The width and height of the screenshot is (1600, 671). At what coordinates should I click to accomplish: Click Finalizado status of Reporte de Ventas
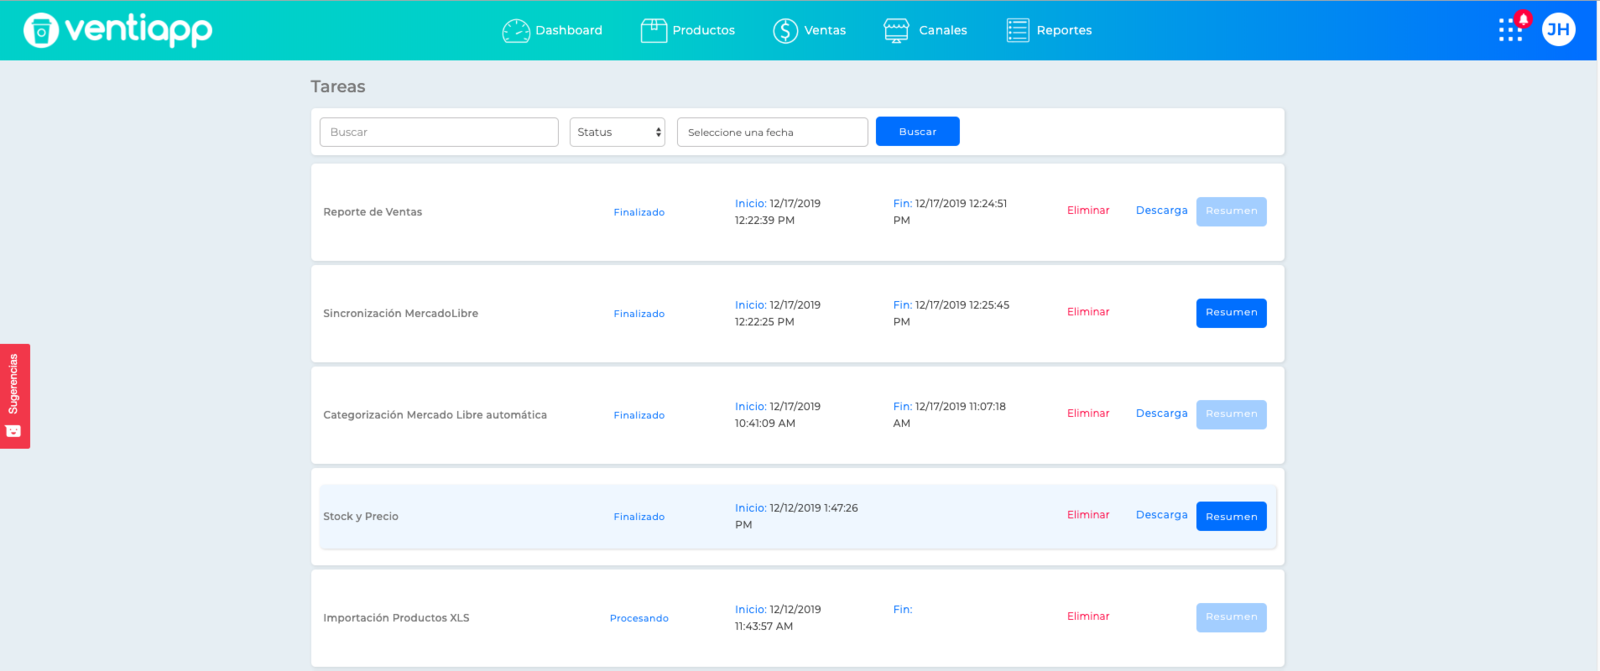click(x=639, y=212)
